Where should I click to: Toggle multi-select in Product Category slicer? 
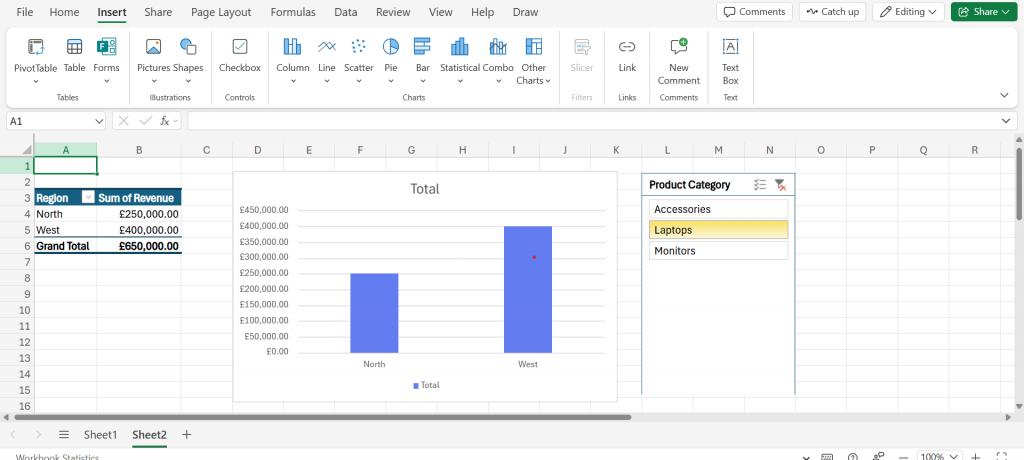coord(760,185)
